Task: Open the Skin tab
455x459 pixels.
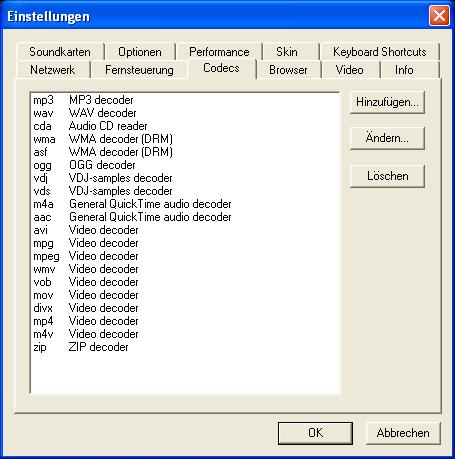Action: (x=287, y=52)
